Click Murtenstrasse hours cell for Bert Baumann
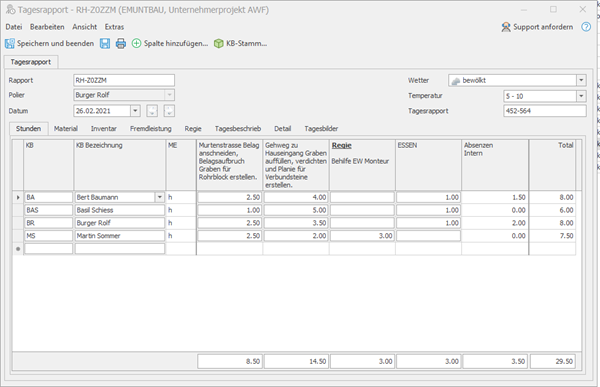The image size is (600, 387). [x=229, y=198]
